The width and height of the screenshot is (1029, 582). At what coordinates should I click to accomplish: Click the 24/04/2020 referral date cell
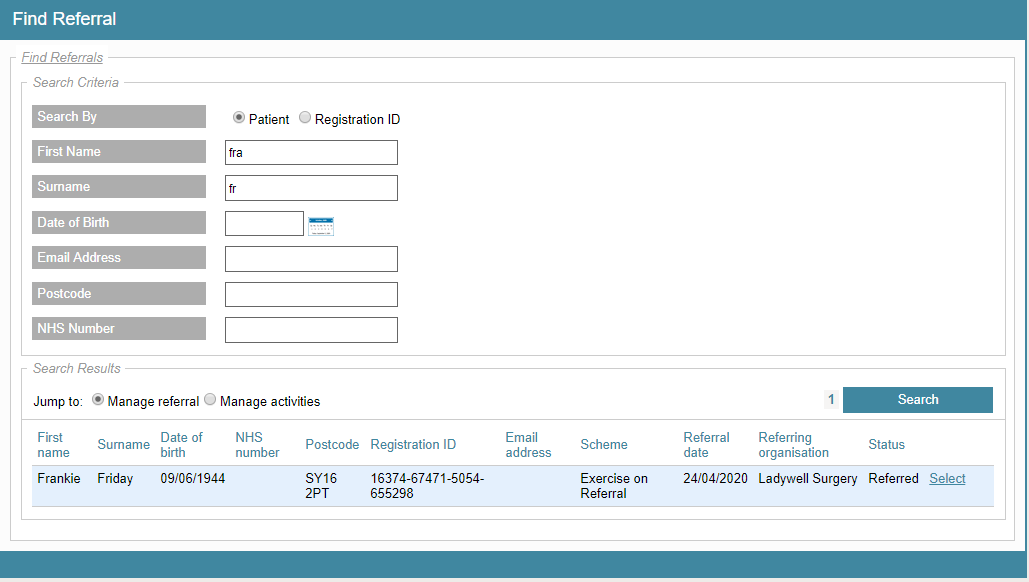click(715, 478)
